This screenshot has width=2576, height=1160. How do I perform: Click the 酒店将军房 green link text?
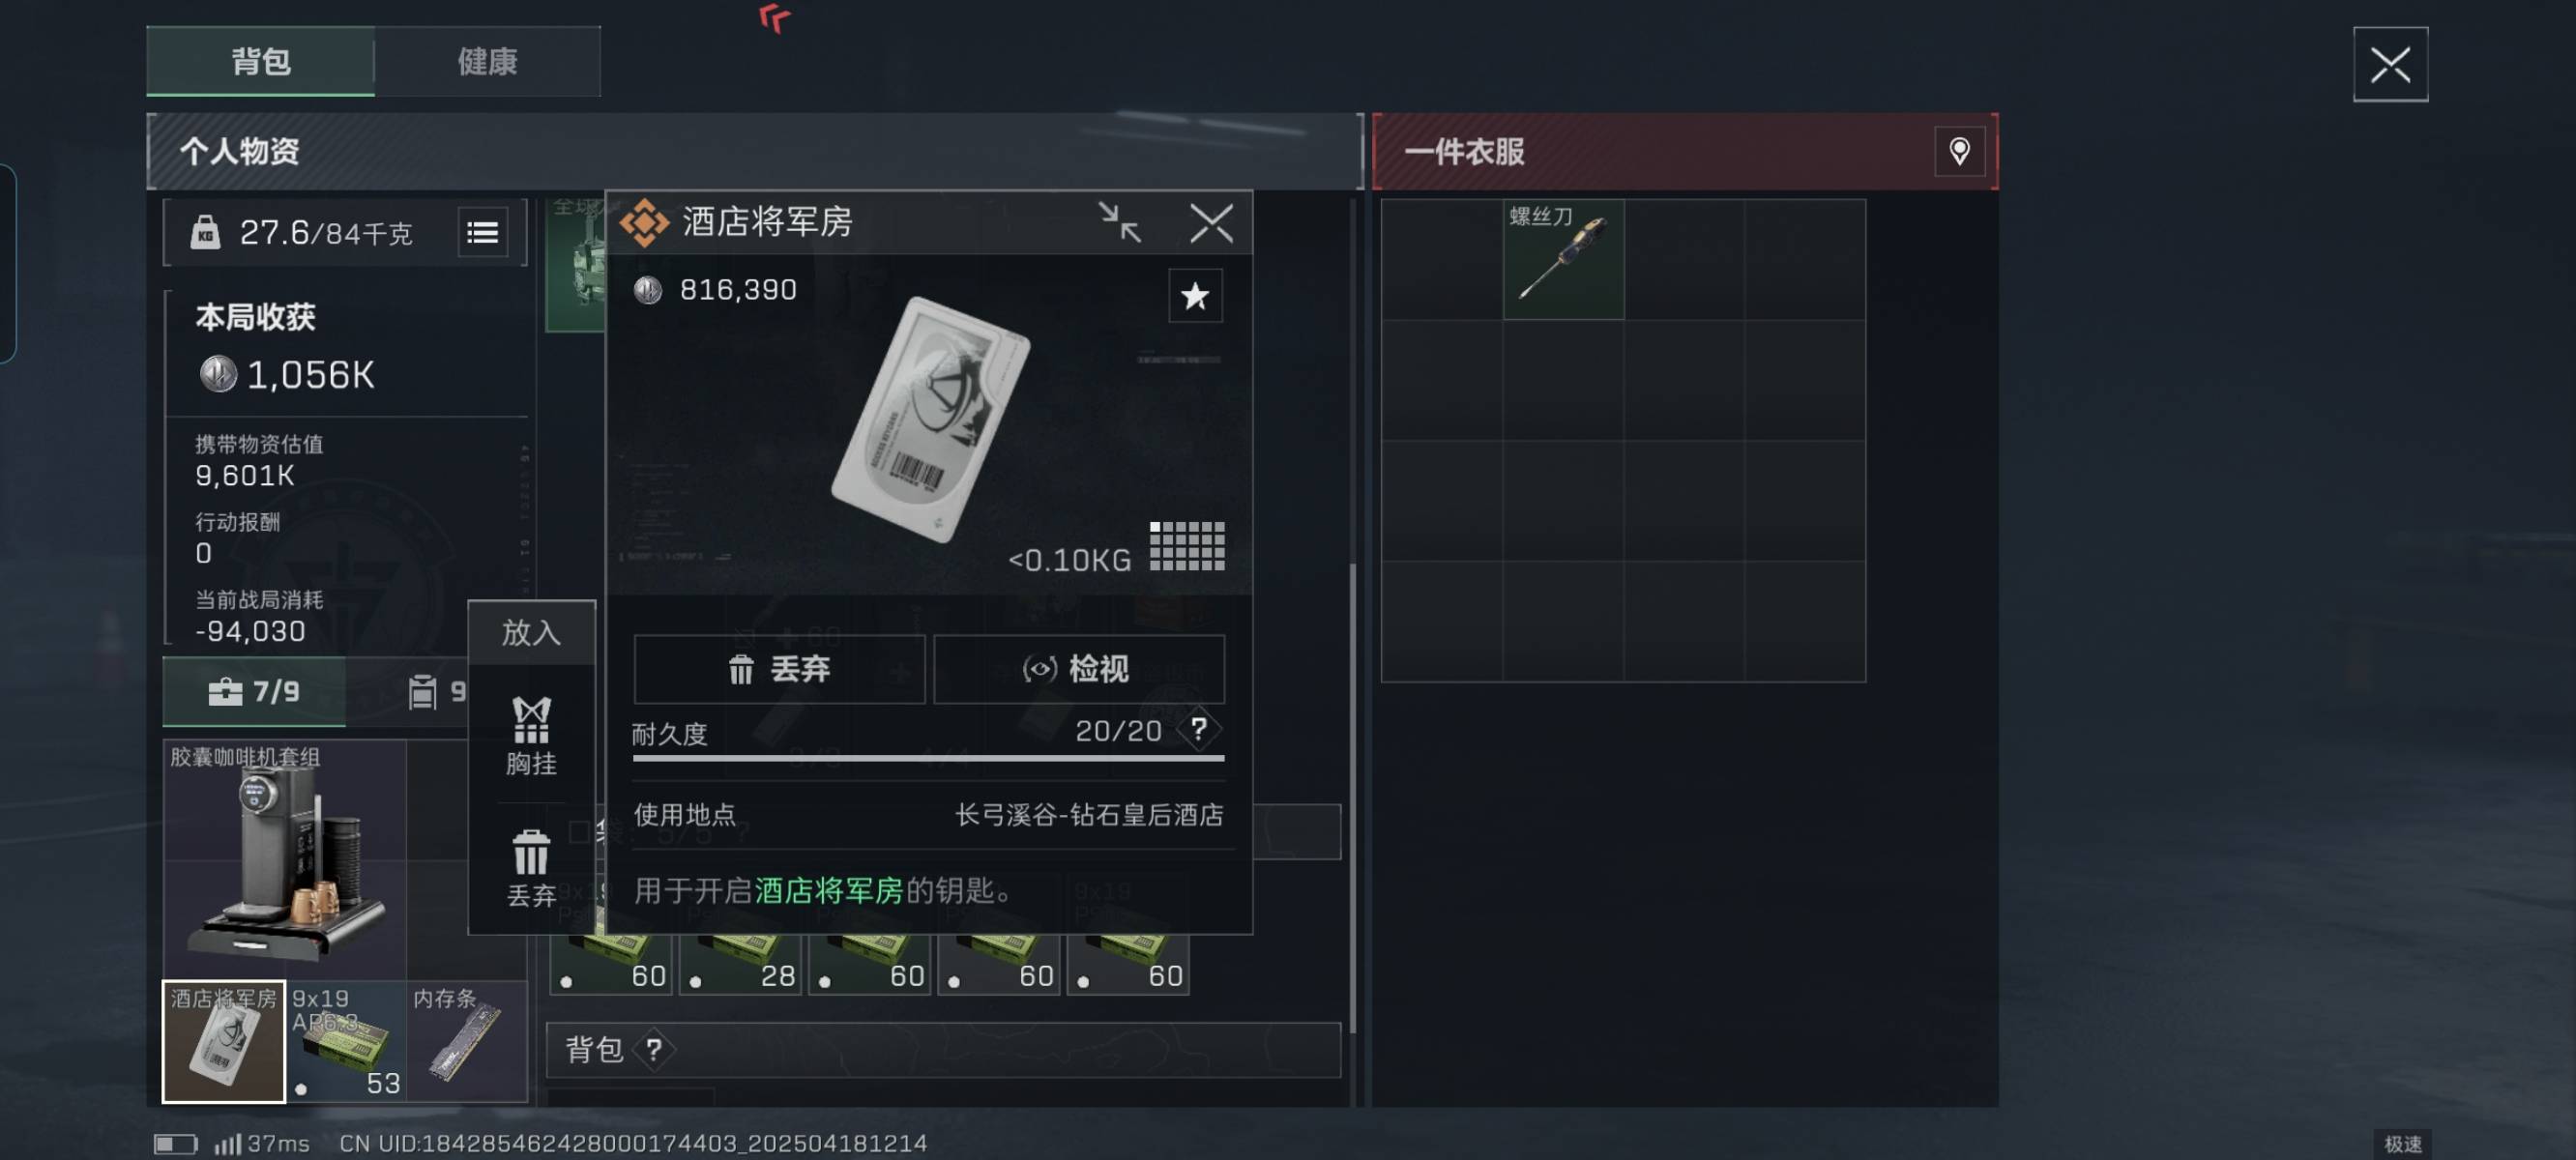pyautogui.click(x=828, y=890)
